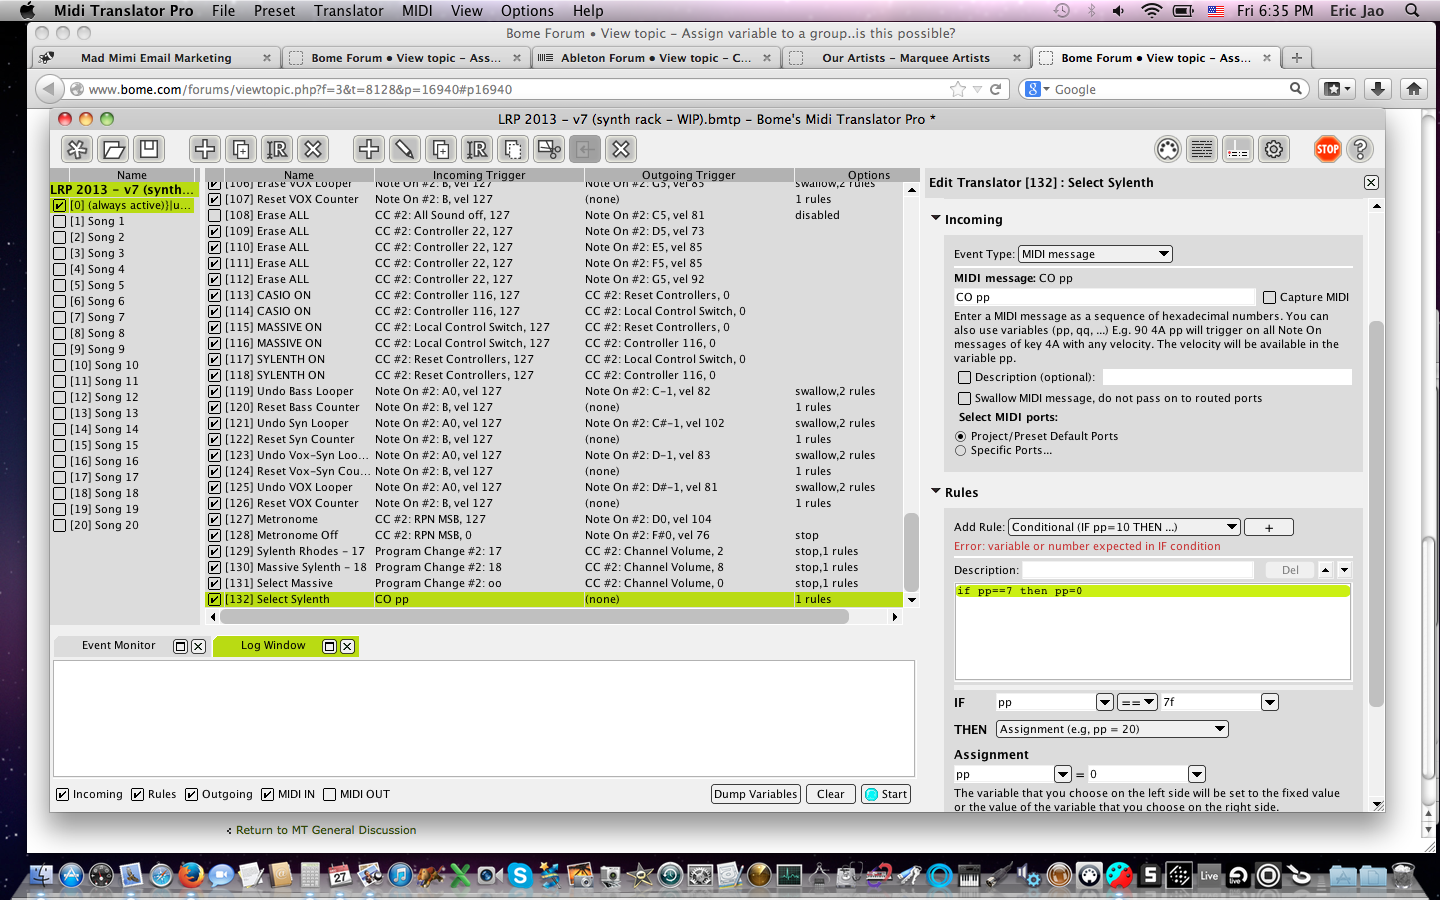This screenshot has height=900, width=1440.
Task: Click the Dump Variables button
Action: (755, 794)
